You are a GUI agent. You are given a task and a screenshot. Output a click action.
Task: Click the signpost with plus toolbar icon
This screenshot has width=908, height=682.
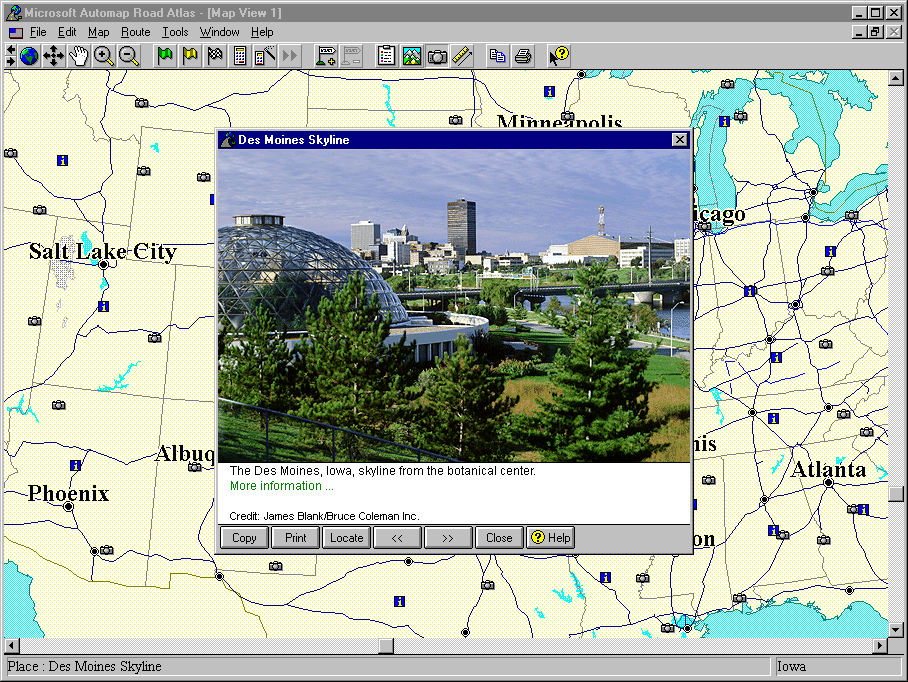[x=325, y=56]
